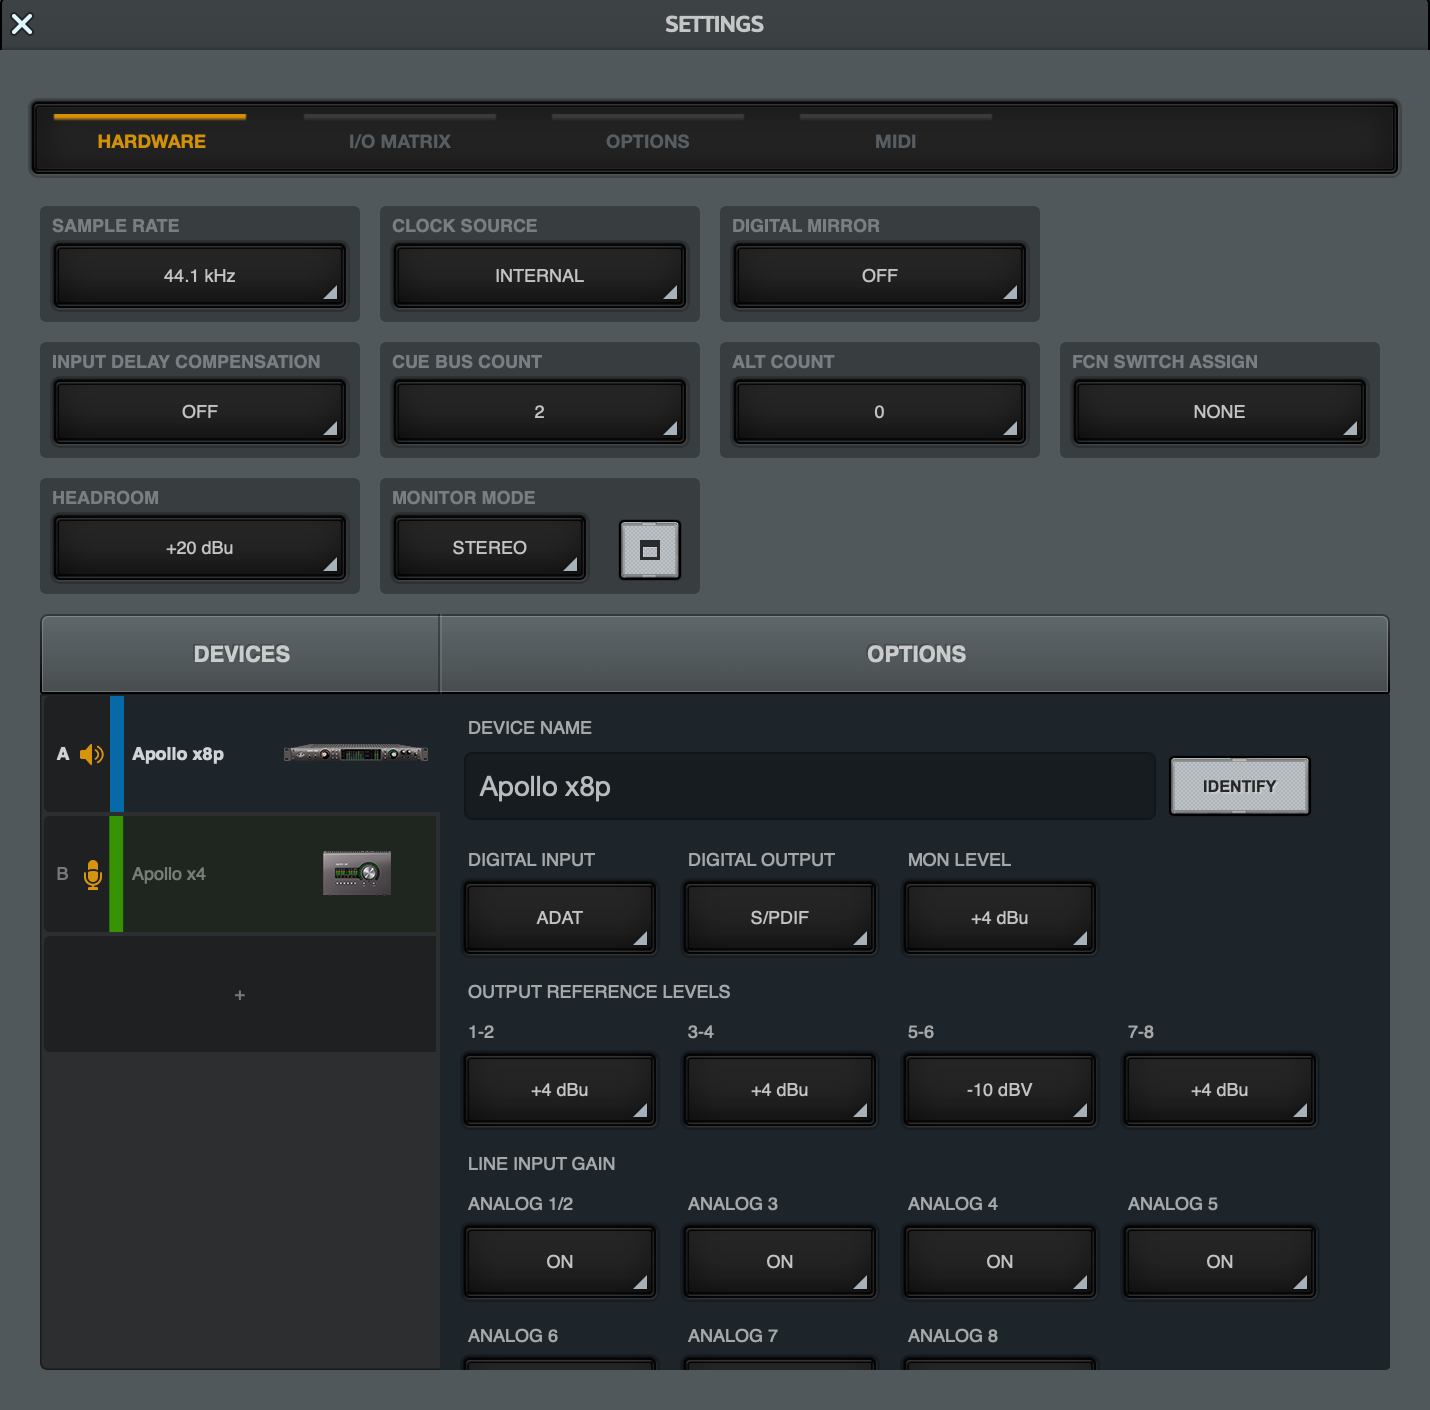Click the Apollo x8p rack unit image

point(355,754)
